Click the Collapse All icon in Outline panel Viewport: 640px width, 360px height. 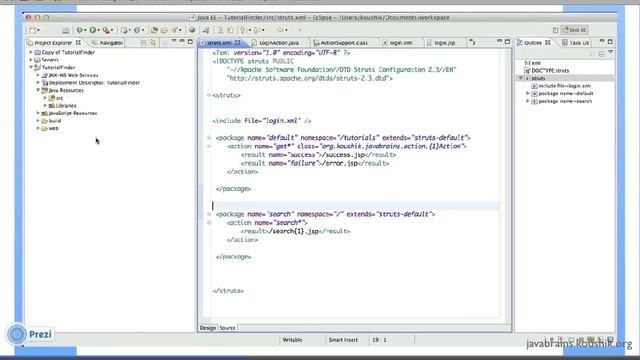click(602, 54)
